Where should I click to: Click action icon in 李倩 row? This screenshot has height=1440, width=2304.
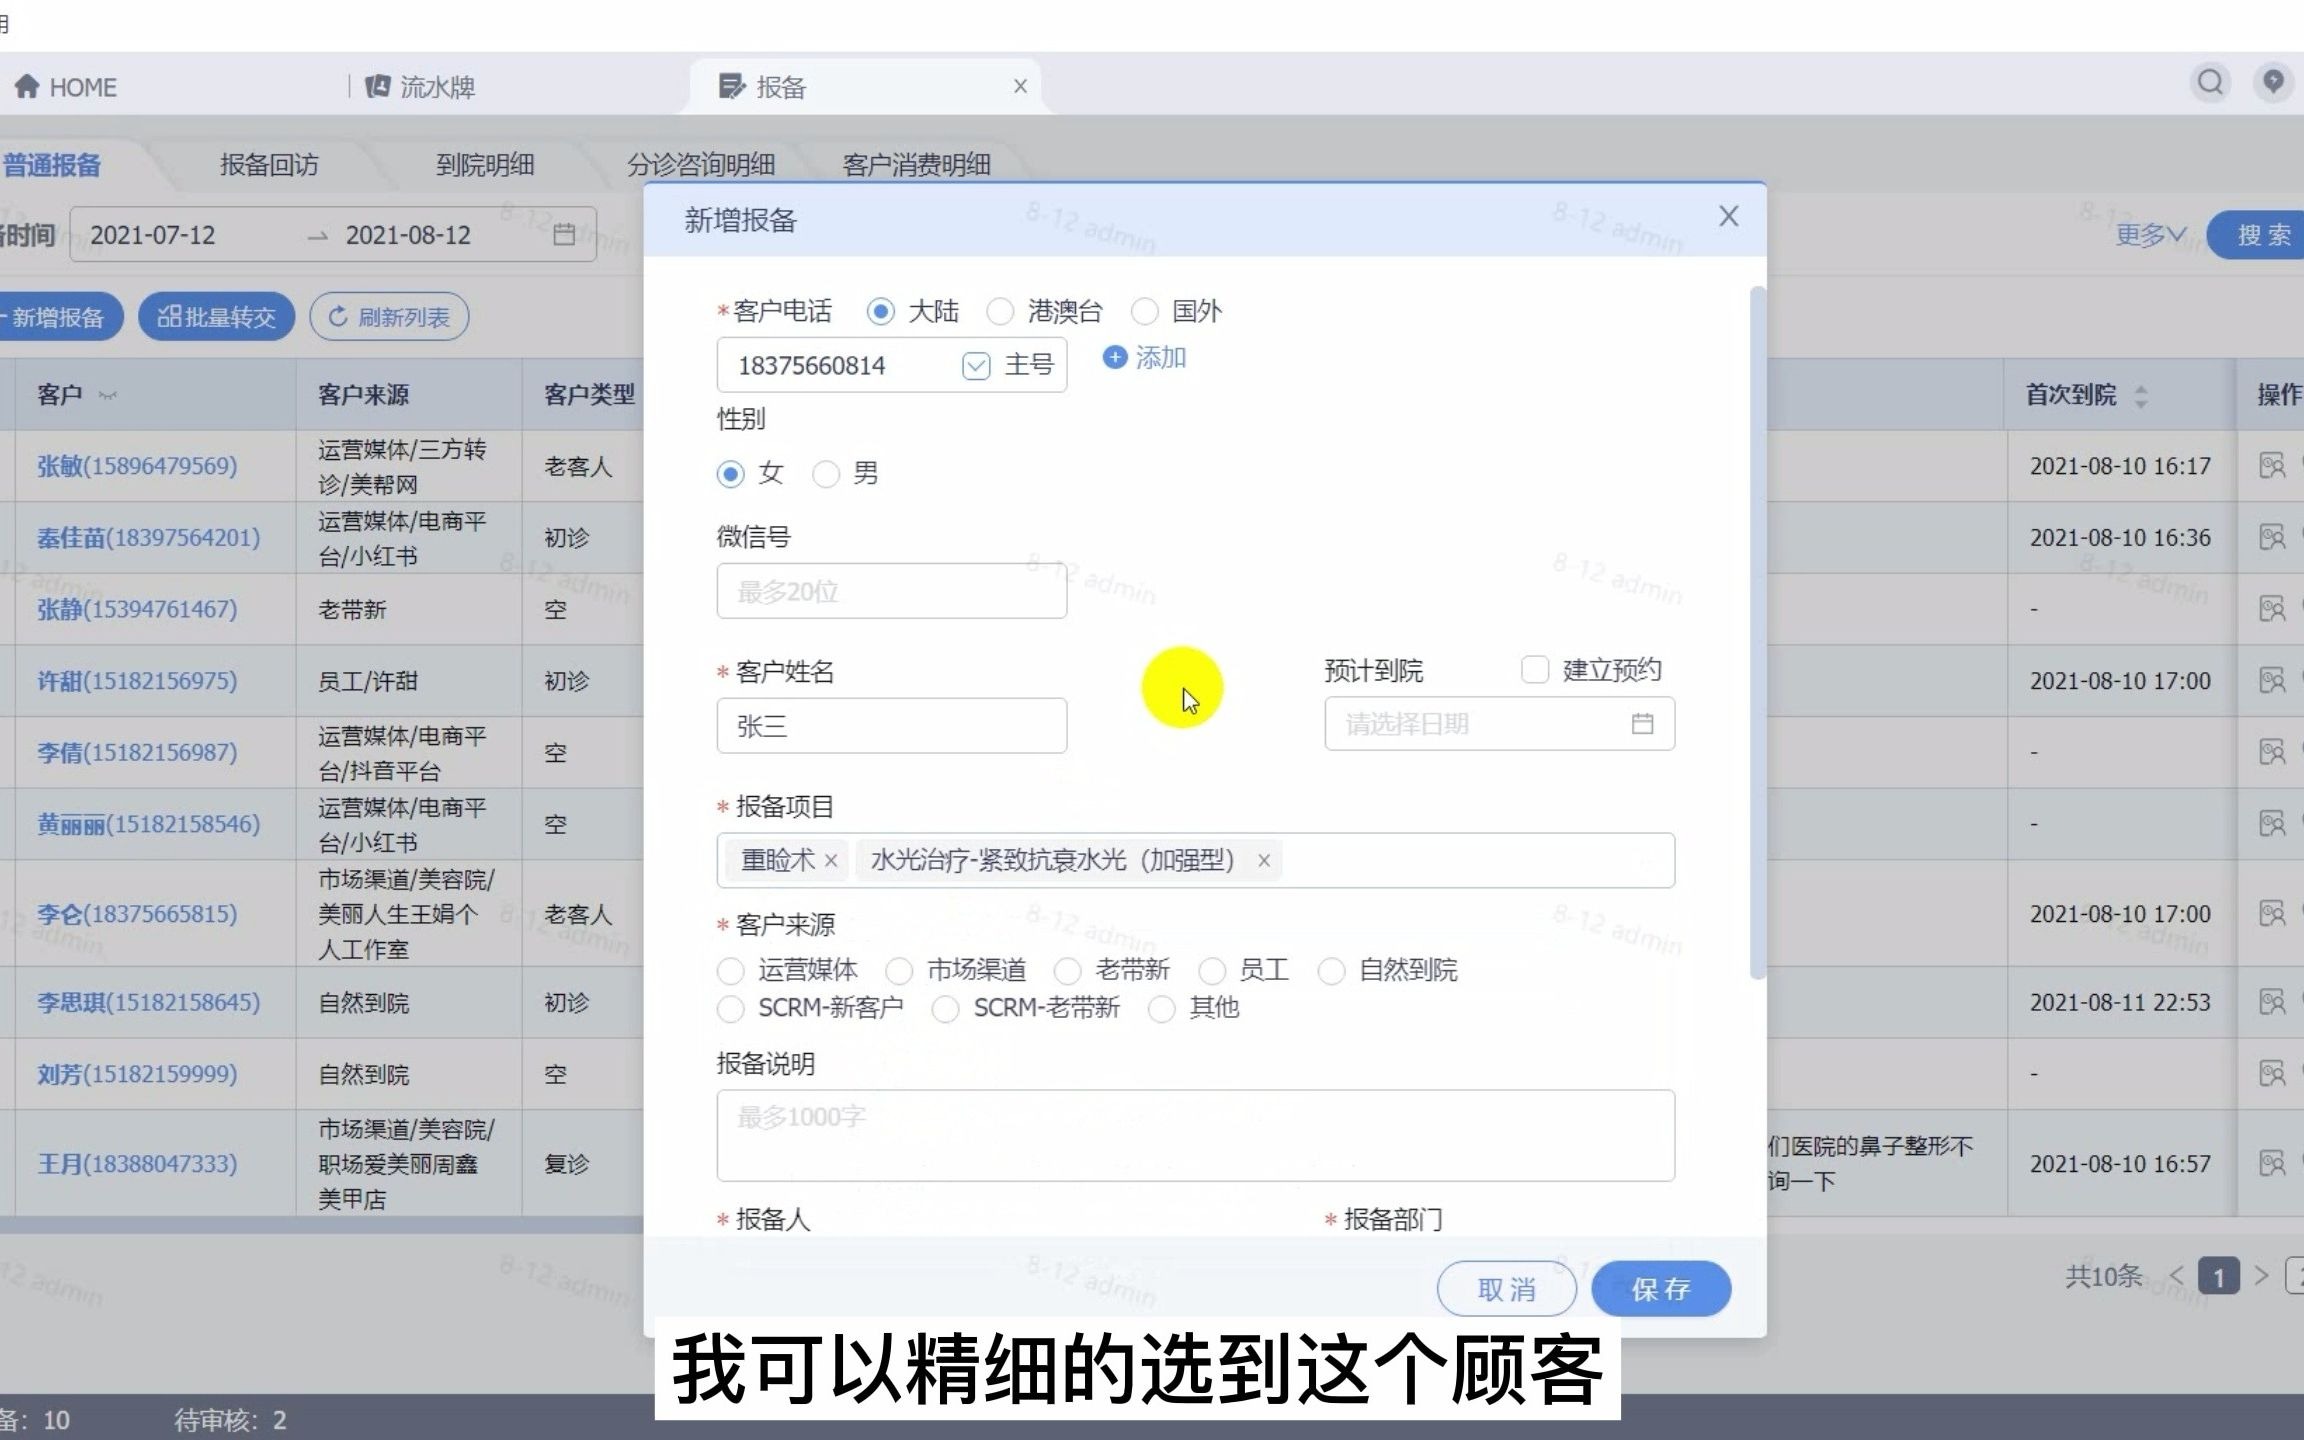click(x=2272, y=752)
